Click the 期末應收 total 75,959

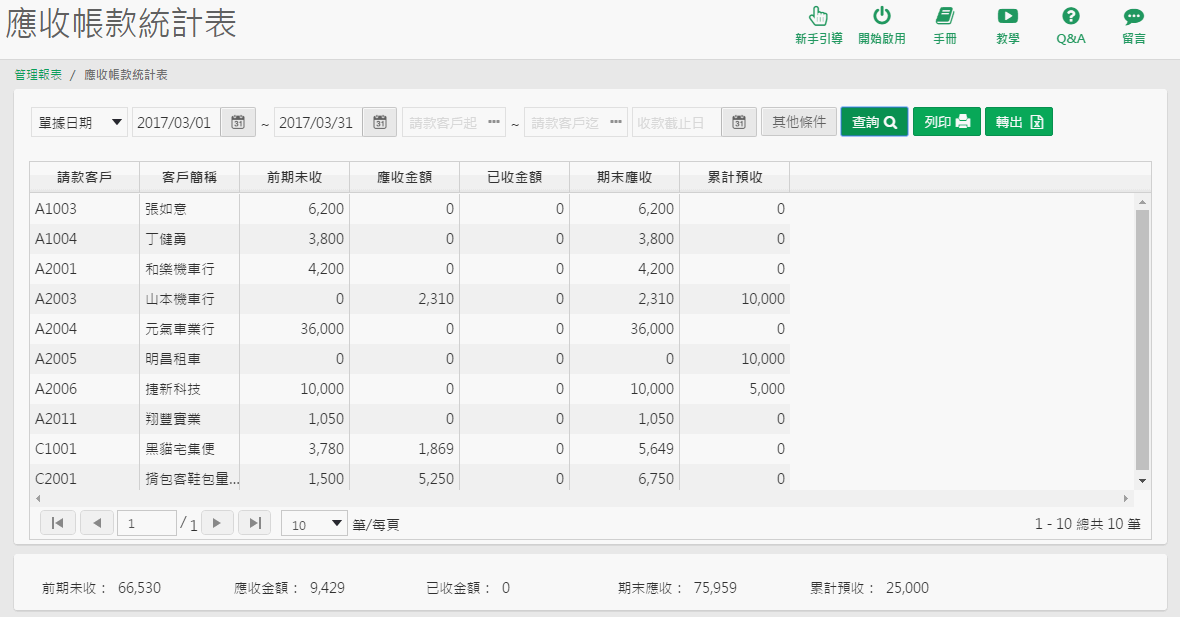tap(715, 588)
